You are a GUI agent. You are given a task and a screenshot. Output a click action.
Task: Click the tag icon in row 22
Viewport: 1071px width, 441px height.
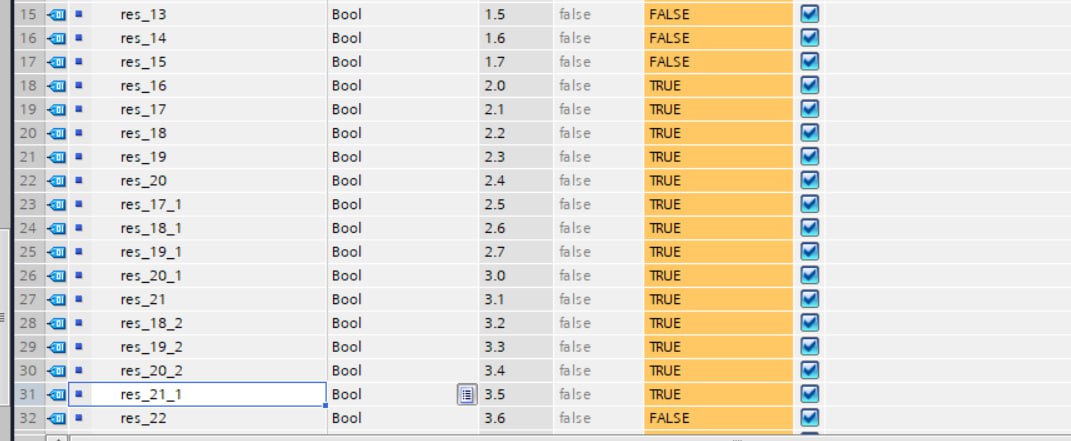pos(57,181)
